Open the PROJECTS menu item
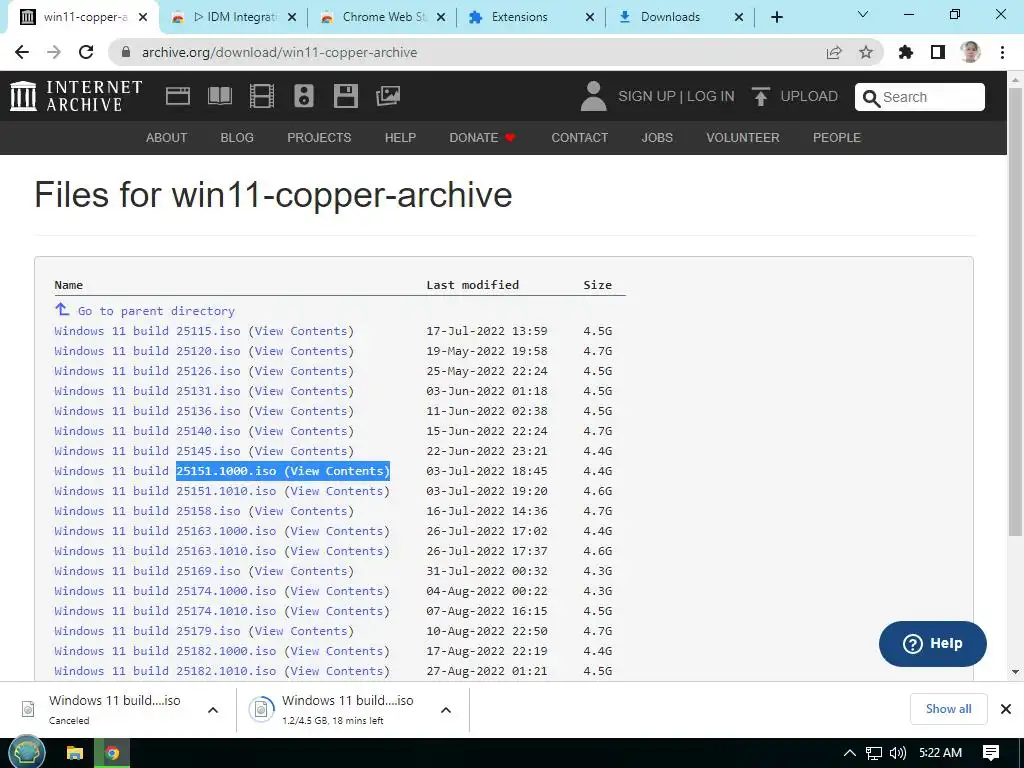This screenshot has width=1024, height=768. click(x=319, y=138)
